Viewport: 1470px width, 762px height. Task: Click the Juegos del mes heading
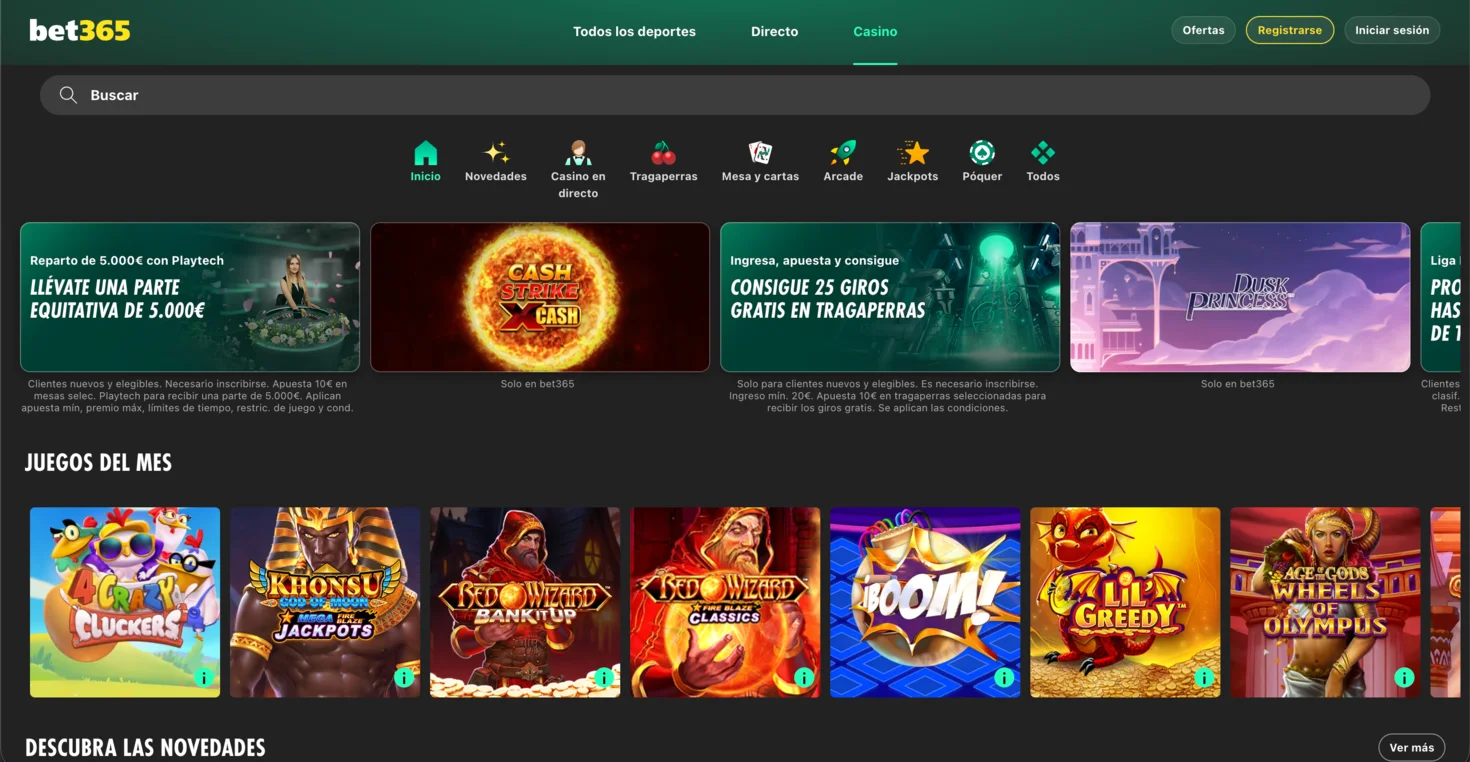[98, 463]
